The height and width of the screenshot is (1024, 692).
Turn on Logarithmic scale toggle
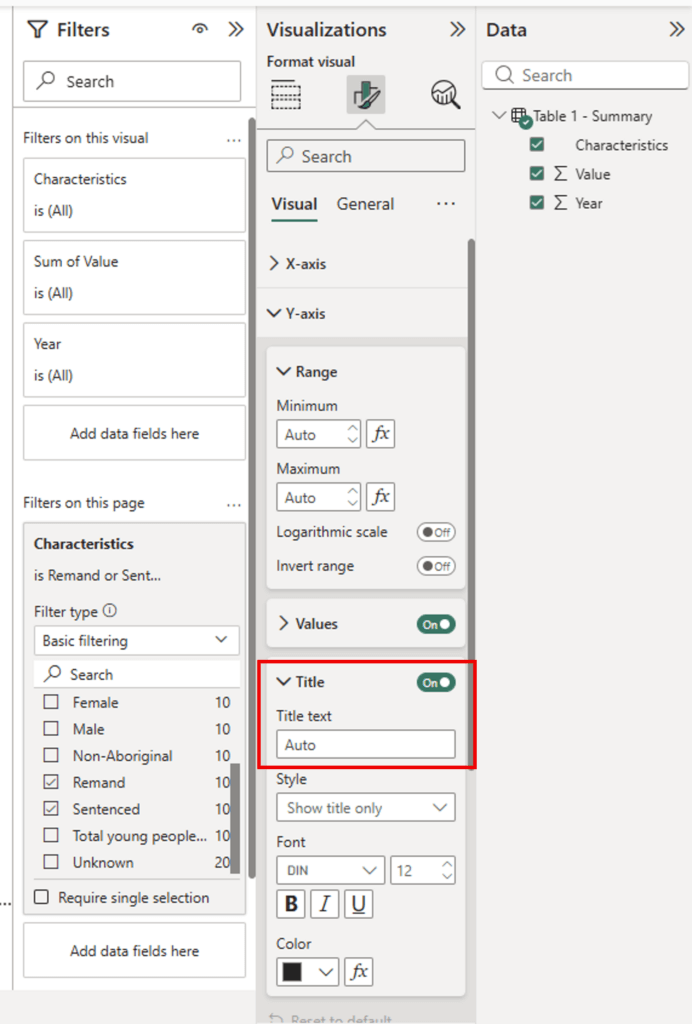(436, 532)
